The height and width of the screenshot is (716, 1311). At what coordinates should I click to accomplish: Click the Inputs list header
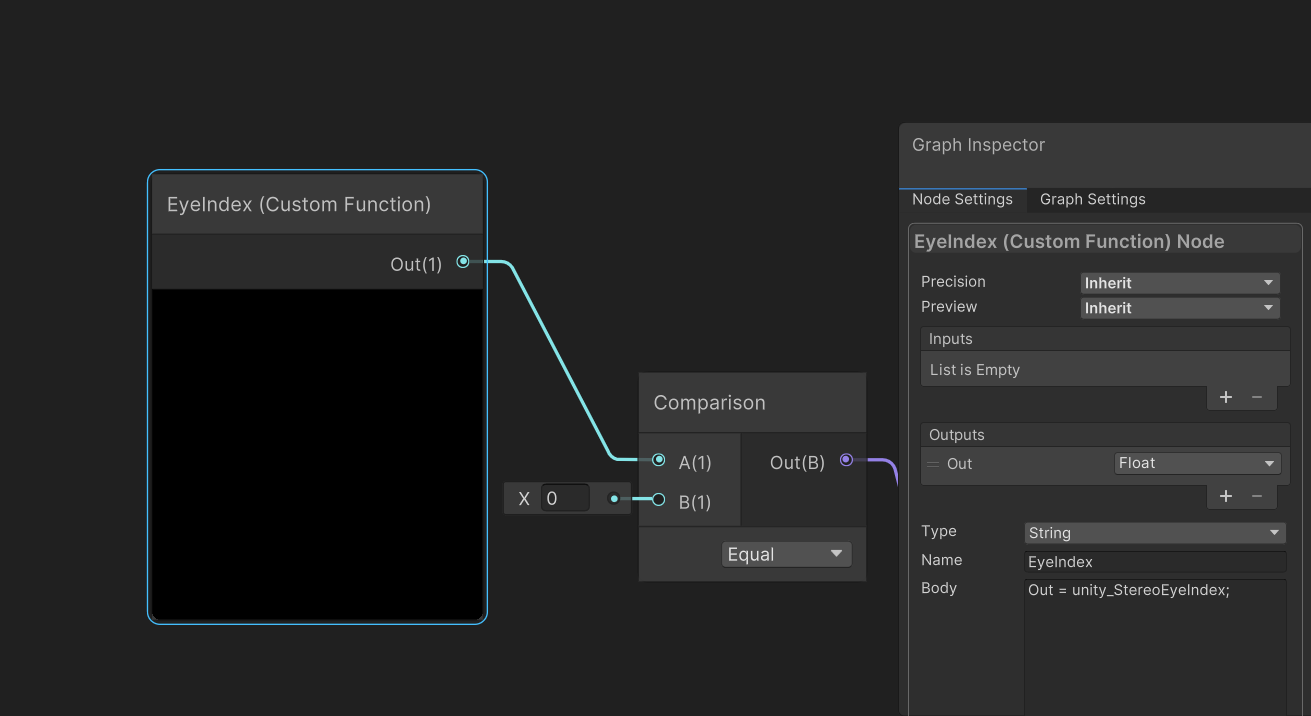click(1105, 339)
